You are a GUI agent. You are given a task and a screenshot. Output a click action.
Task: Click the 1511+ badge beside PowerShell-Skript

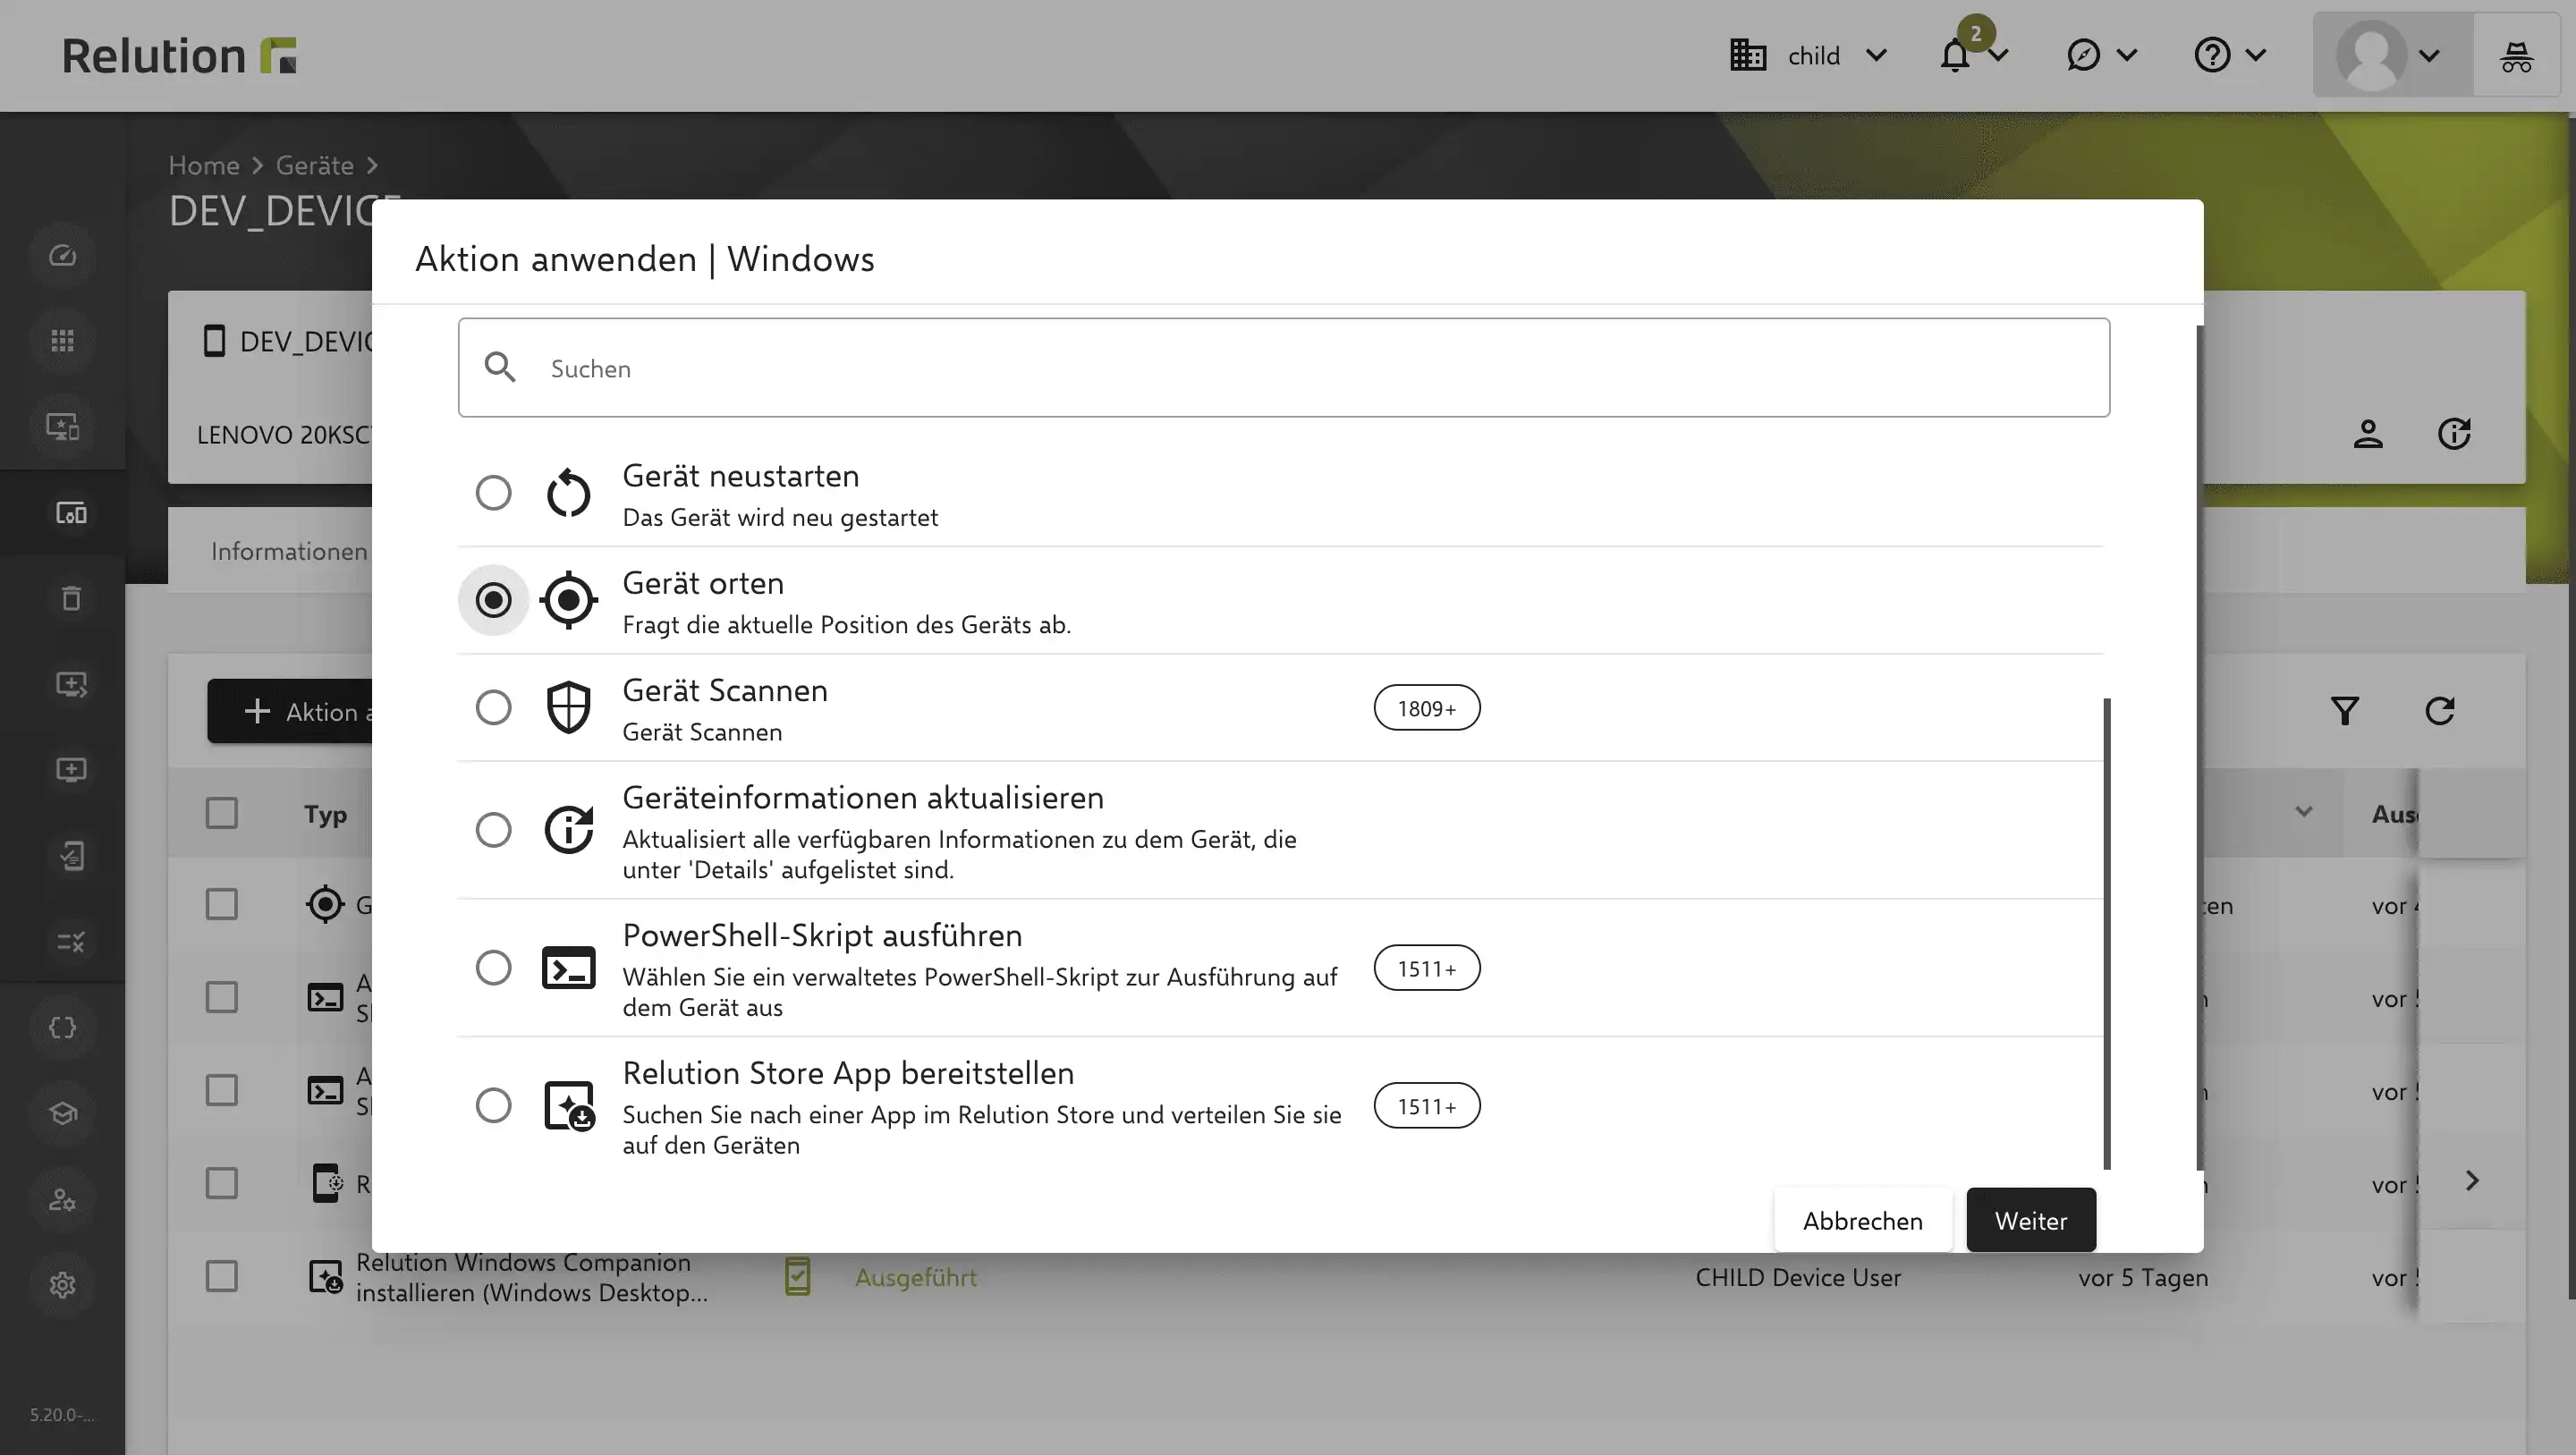pos(1427,968)
